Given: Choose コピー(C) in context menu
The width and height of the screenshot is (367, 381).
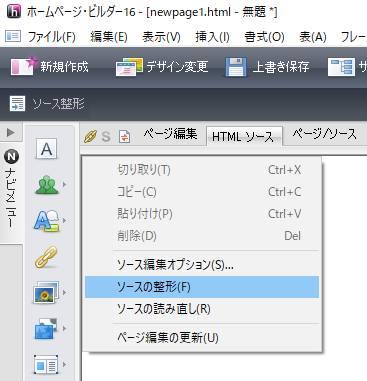Looking at the screenshot, I should (x=202, y=192).
